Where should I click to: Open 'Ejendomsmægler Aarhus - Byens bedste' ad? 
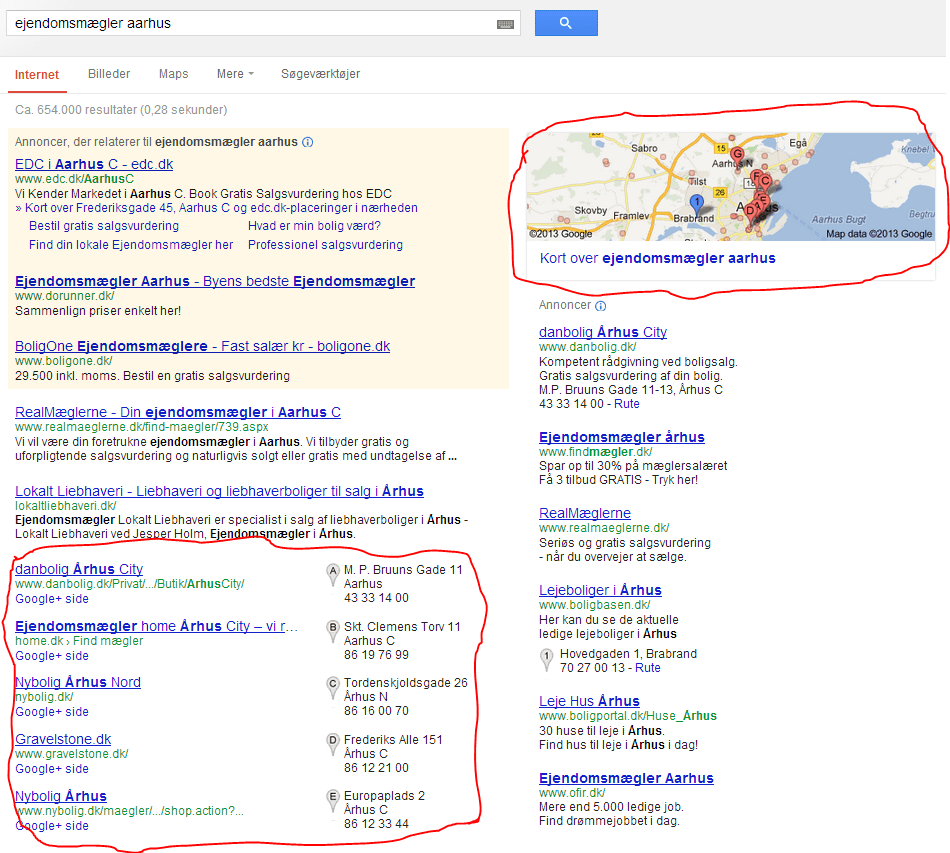(x=215, y=281)
